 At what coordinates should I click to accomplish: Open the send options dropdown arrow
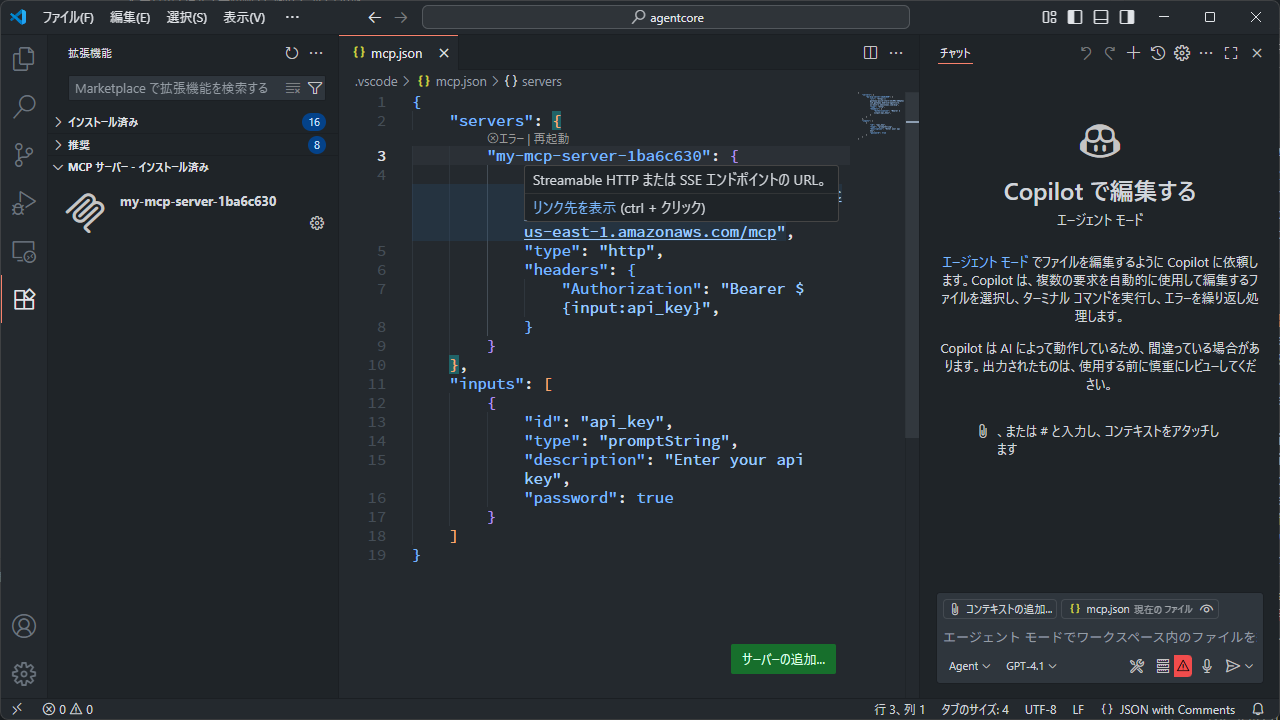pos(1249,666)
